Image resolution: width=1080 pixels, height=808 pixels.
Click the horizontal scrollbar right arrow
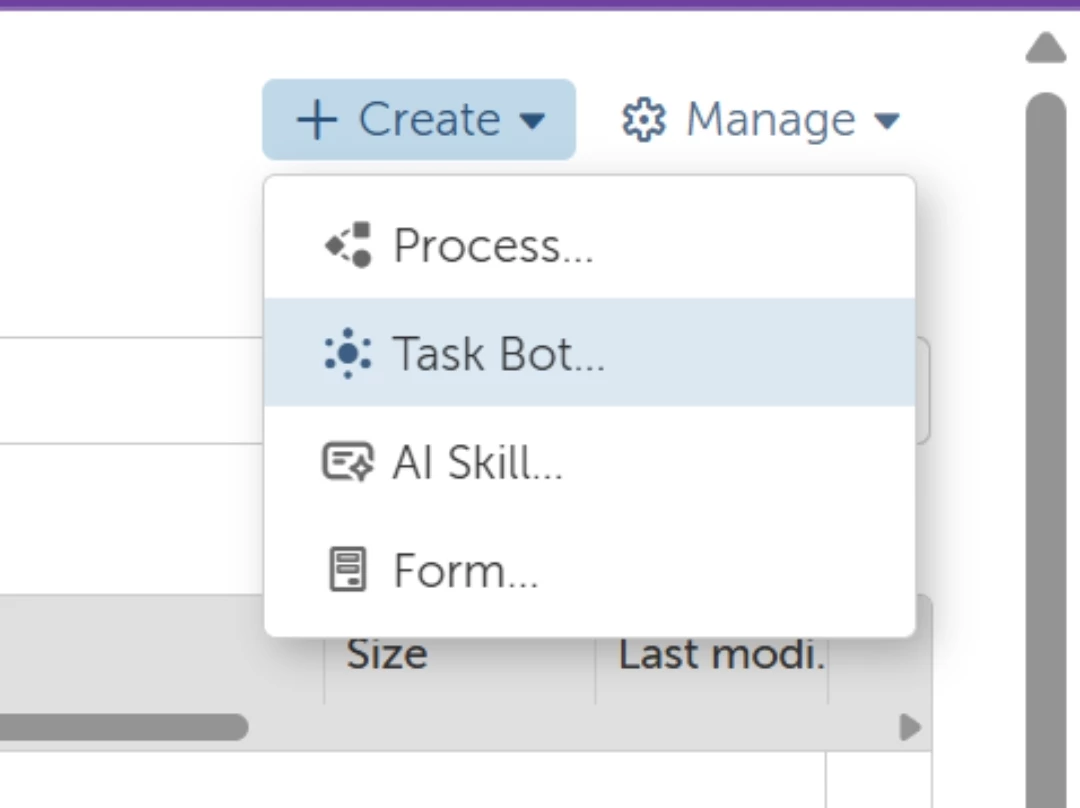910,727
